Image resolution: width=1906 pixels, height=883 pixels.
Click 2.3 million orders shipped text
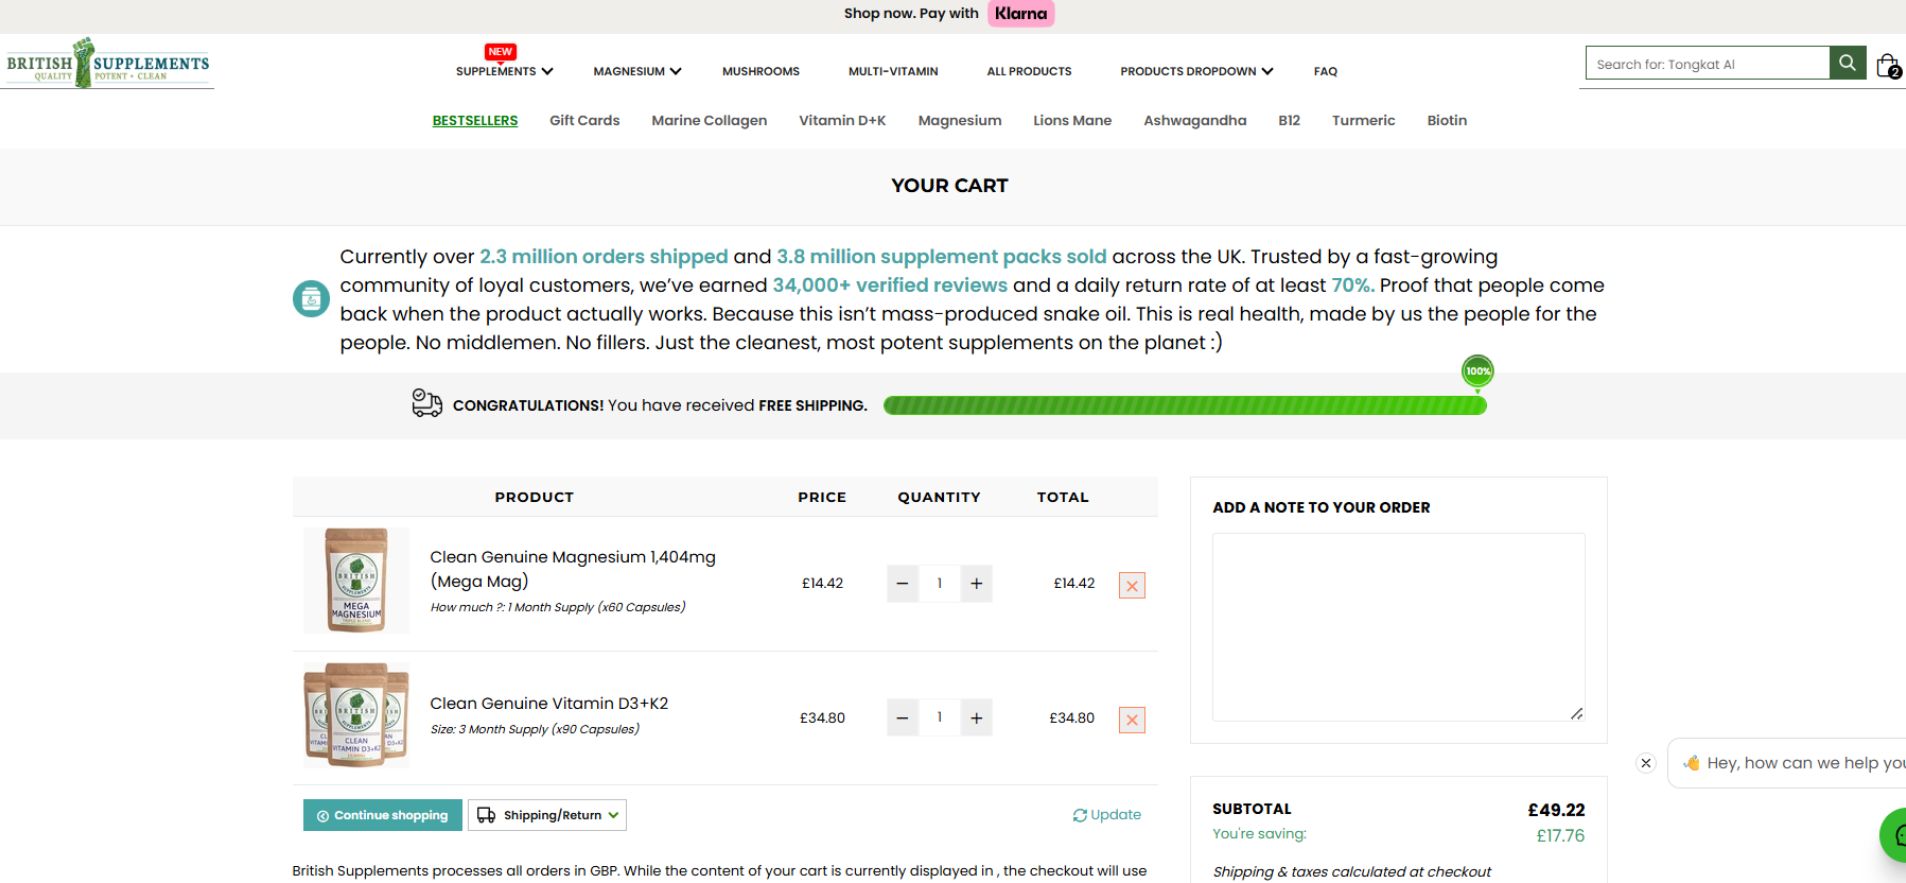pos(604,256)
